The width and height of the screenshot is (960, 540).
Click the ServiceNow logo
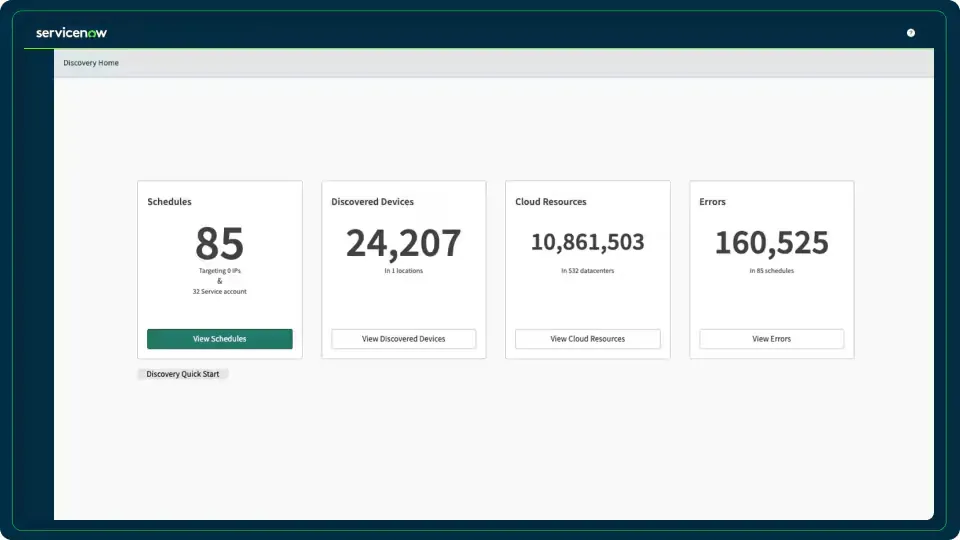(x=71, y=33)
